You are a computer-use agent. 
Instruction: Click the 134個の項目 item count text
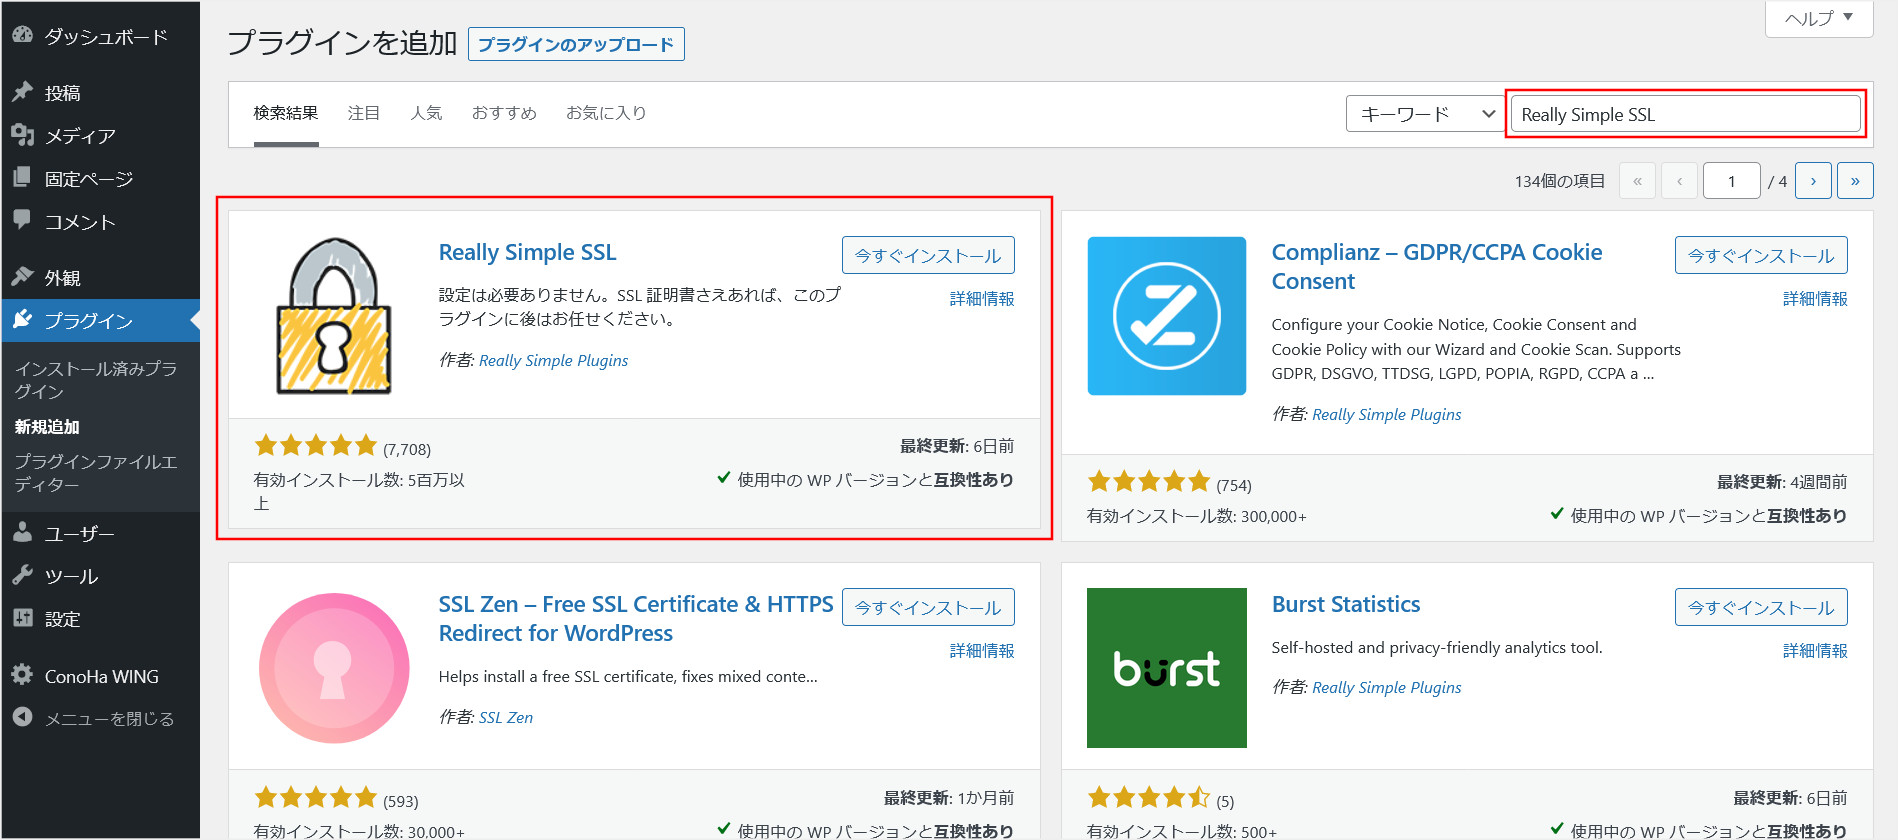pyautogui.click(x=1559, y=181)
